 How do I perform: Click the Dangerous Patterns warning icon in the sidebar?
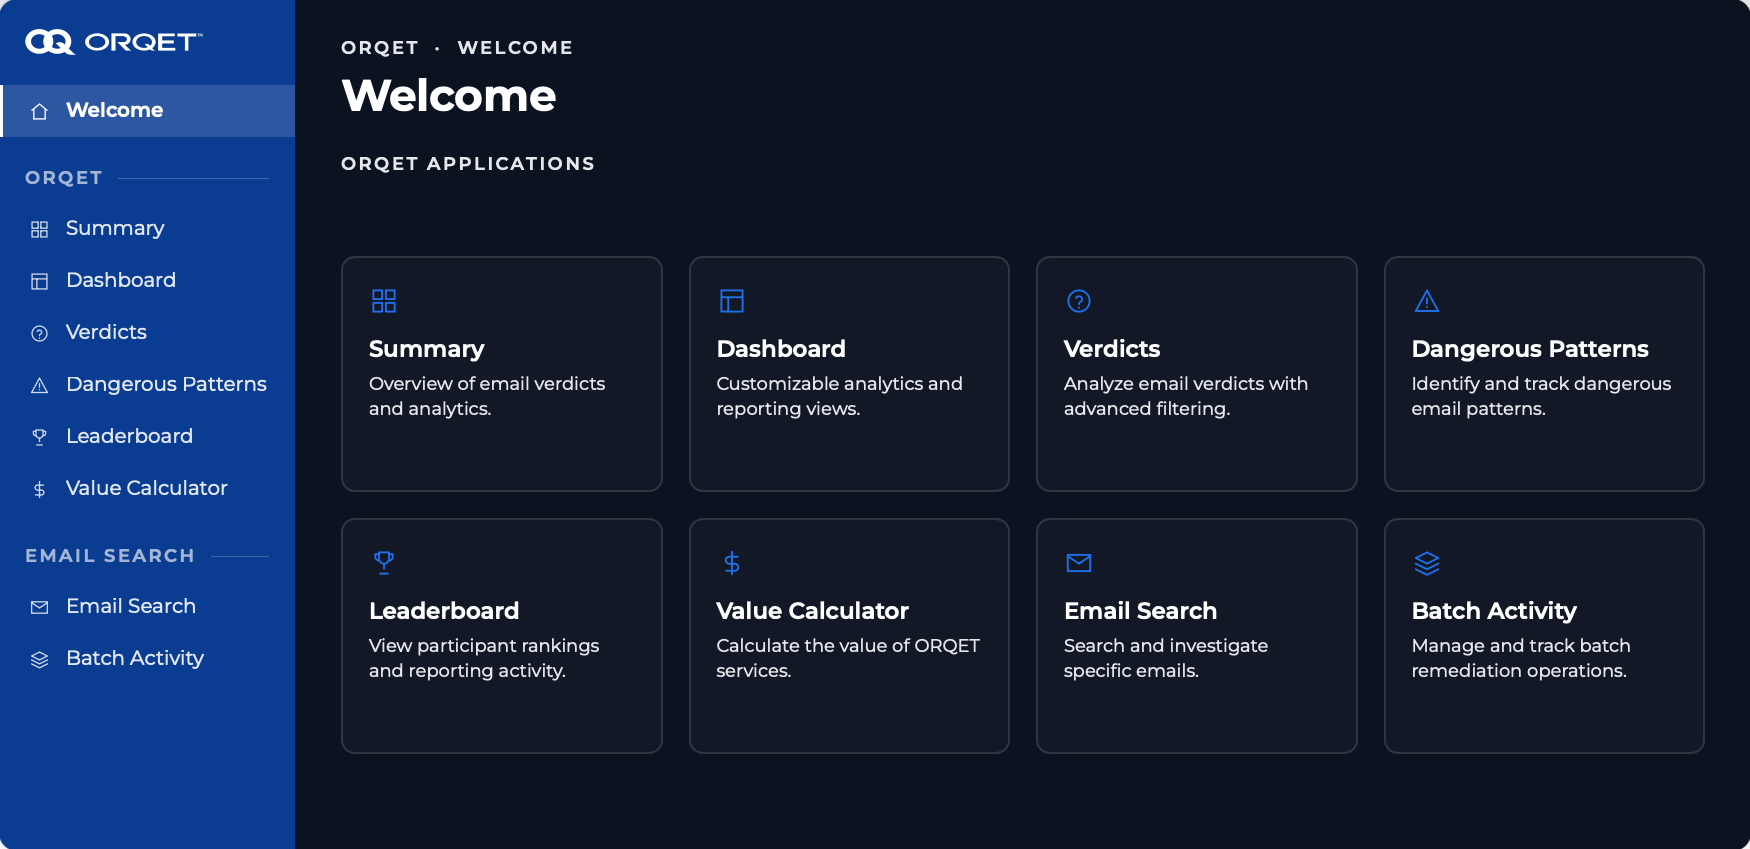(x=40, y=385)
